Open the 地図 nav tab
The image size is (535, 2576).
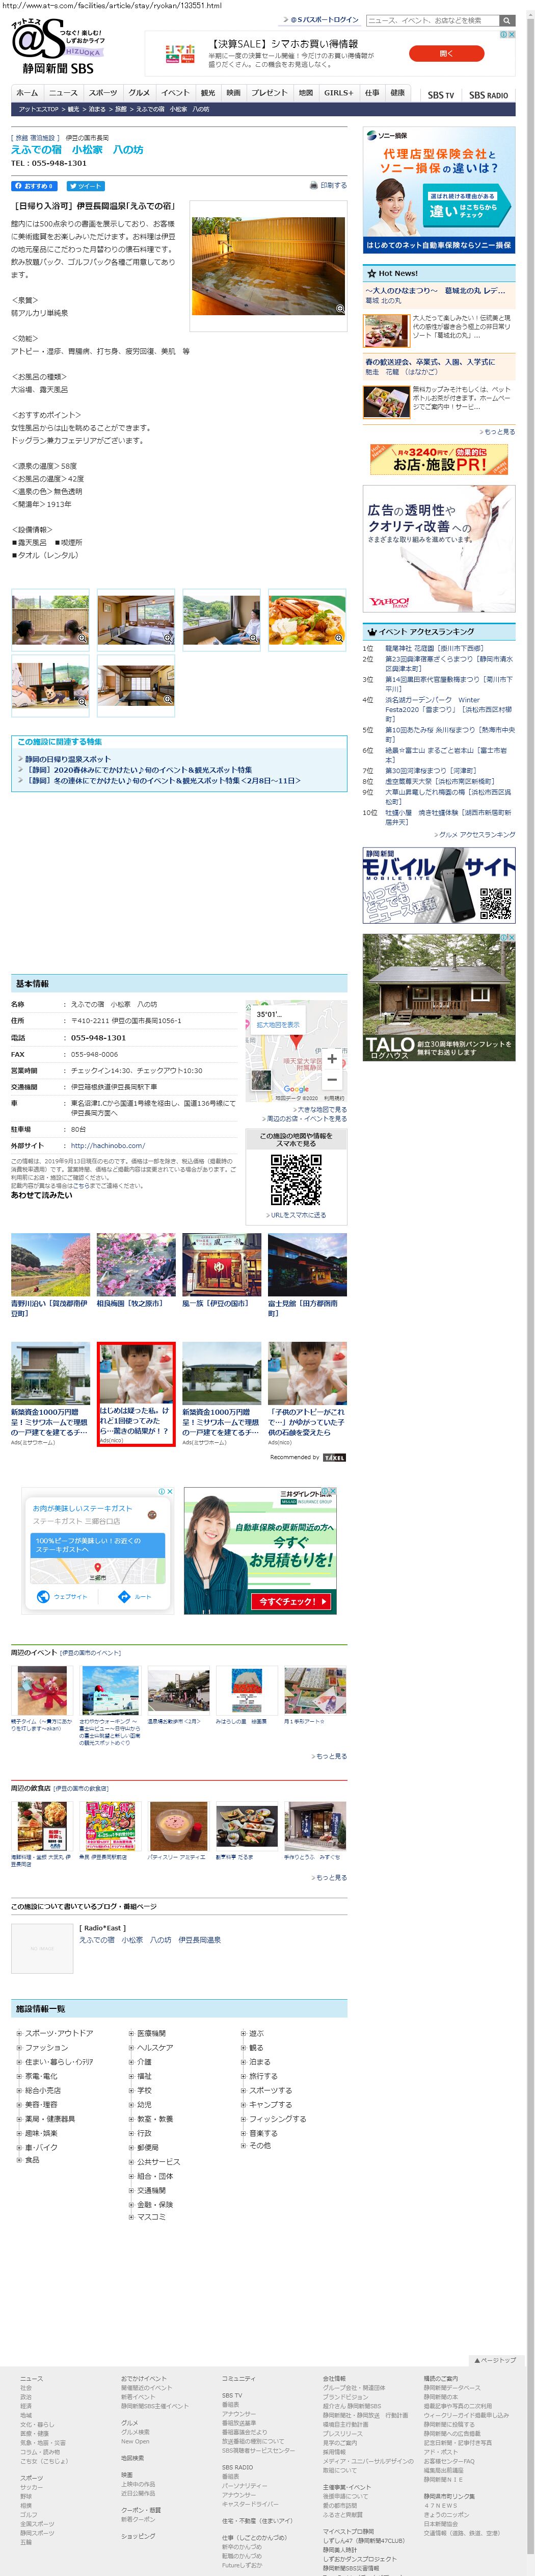pyautogui.click(x=306, y=92)
